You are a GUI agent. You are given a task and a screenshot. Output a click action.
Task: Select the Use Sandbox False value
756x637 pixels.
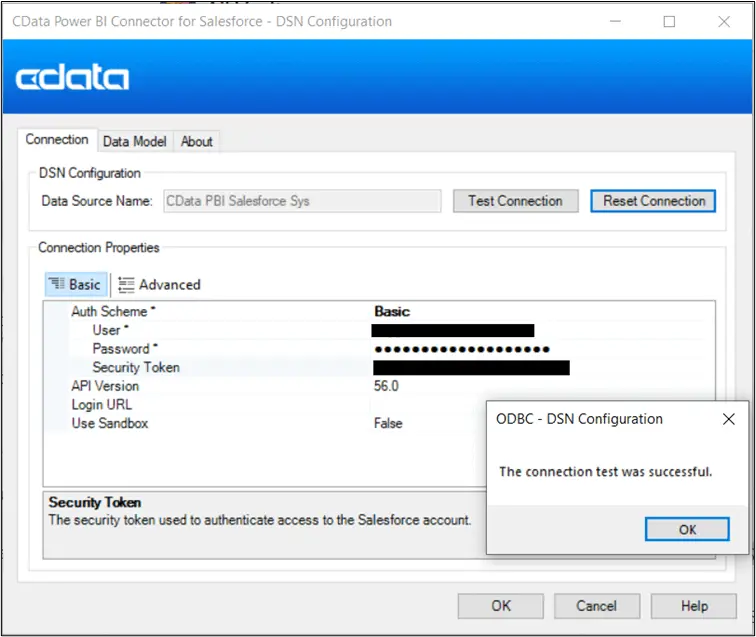pos(388,424)
